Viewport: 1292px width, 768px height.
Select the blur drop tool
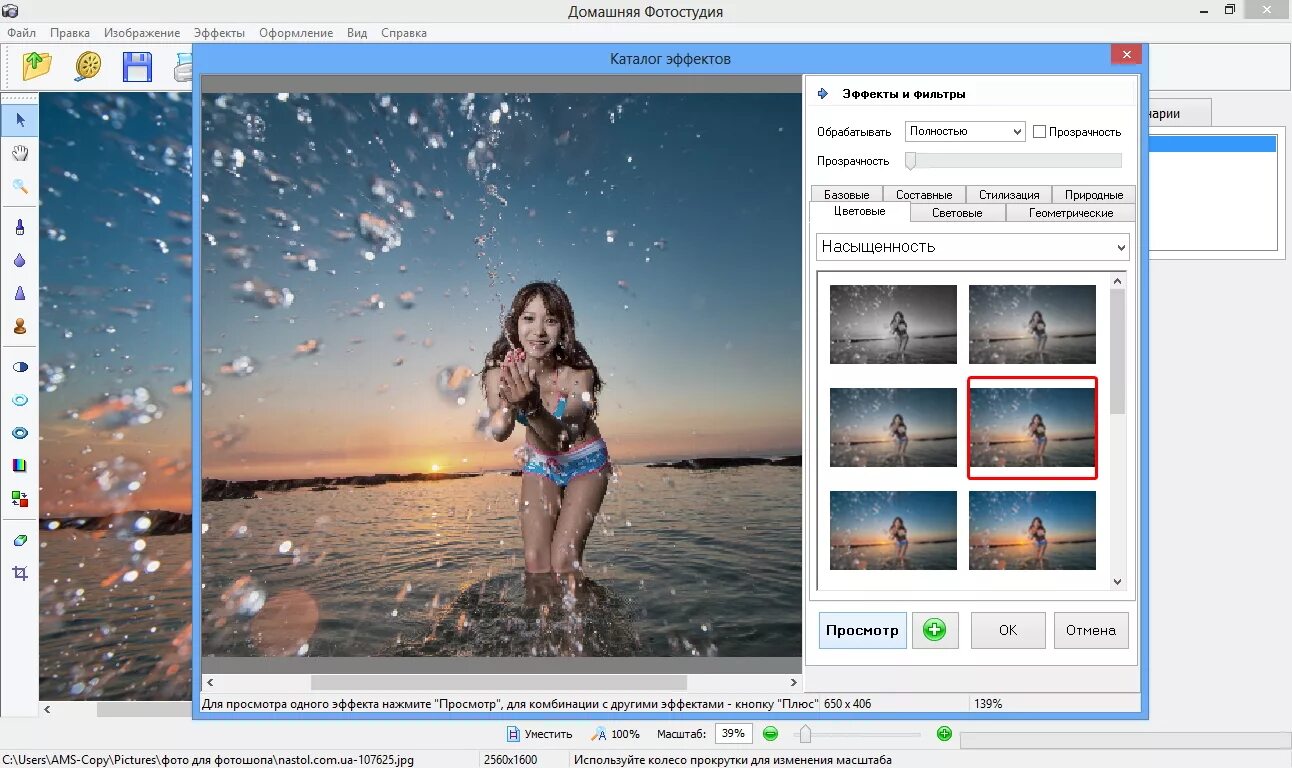[20, 260]
